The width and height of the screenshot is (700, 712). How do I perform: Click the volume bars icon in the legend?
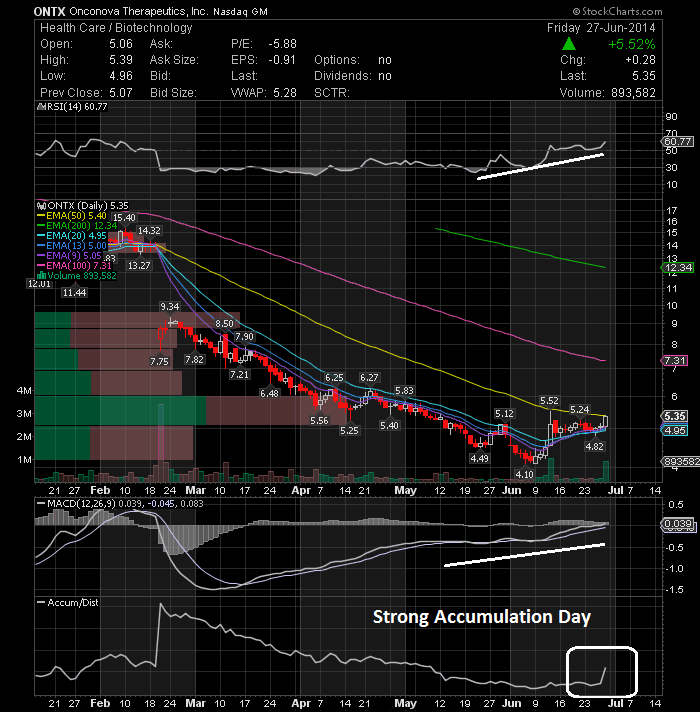point(41,276)
